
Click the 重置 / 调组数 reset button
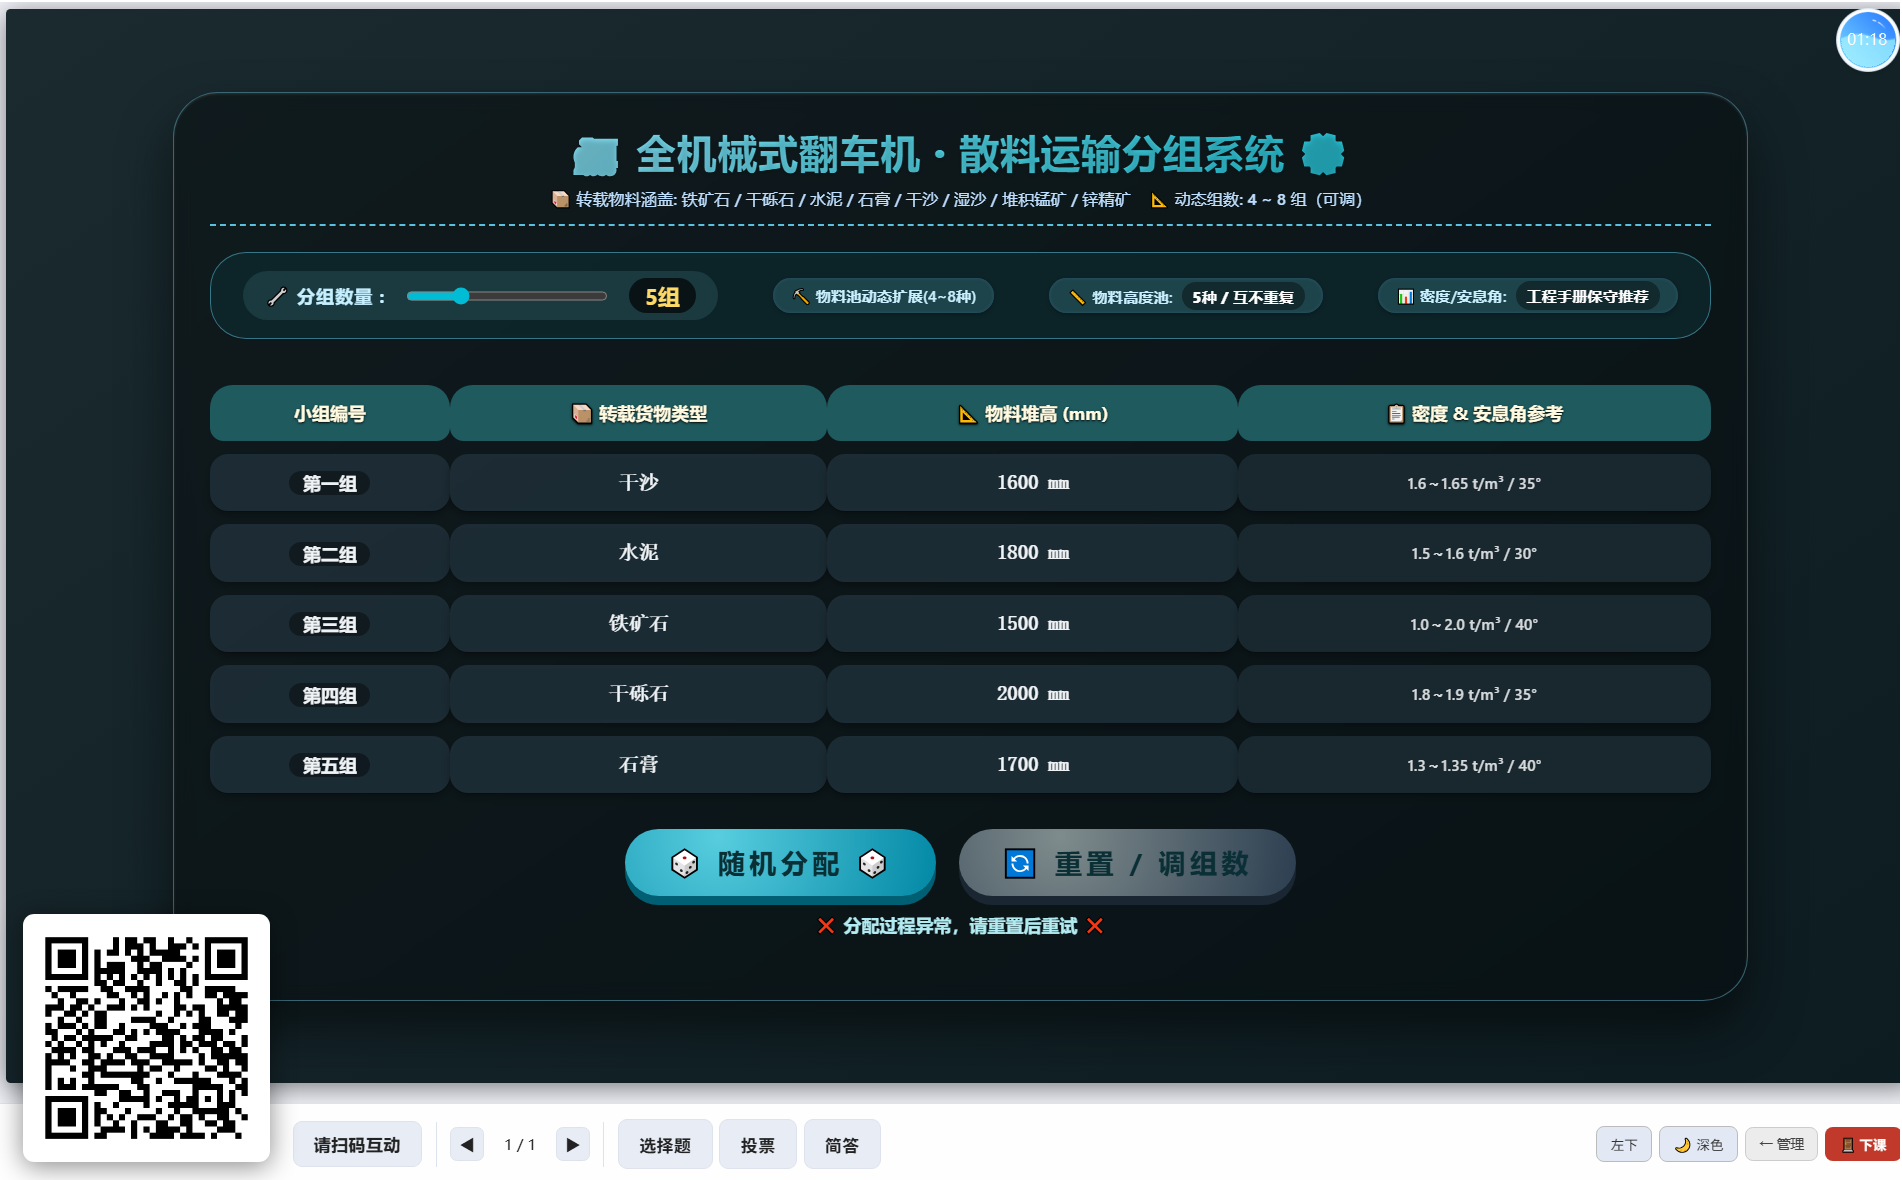[x=1127, y=863]
